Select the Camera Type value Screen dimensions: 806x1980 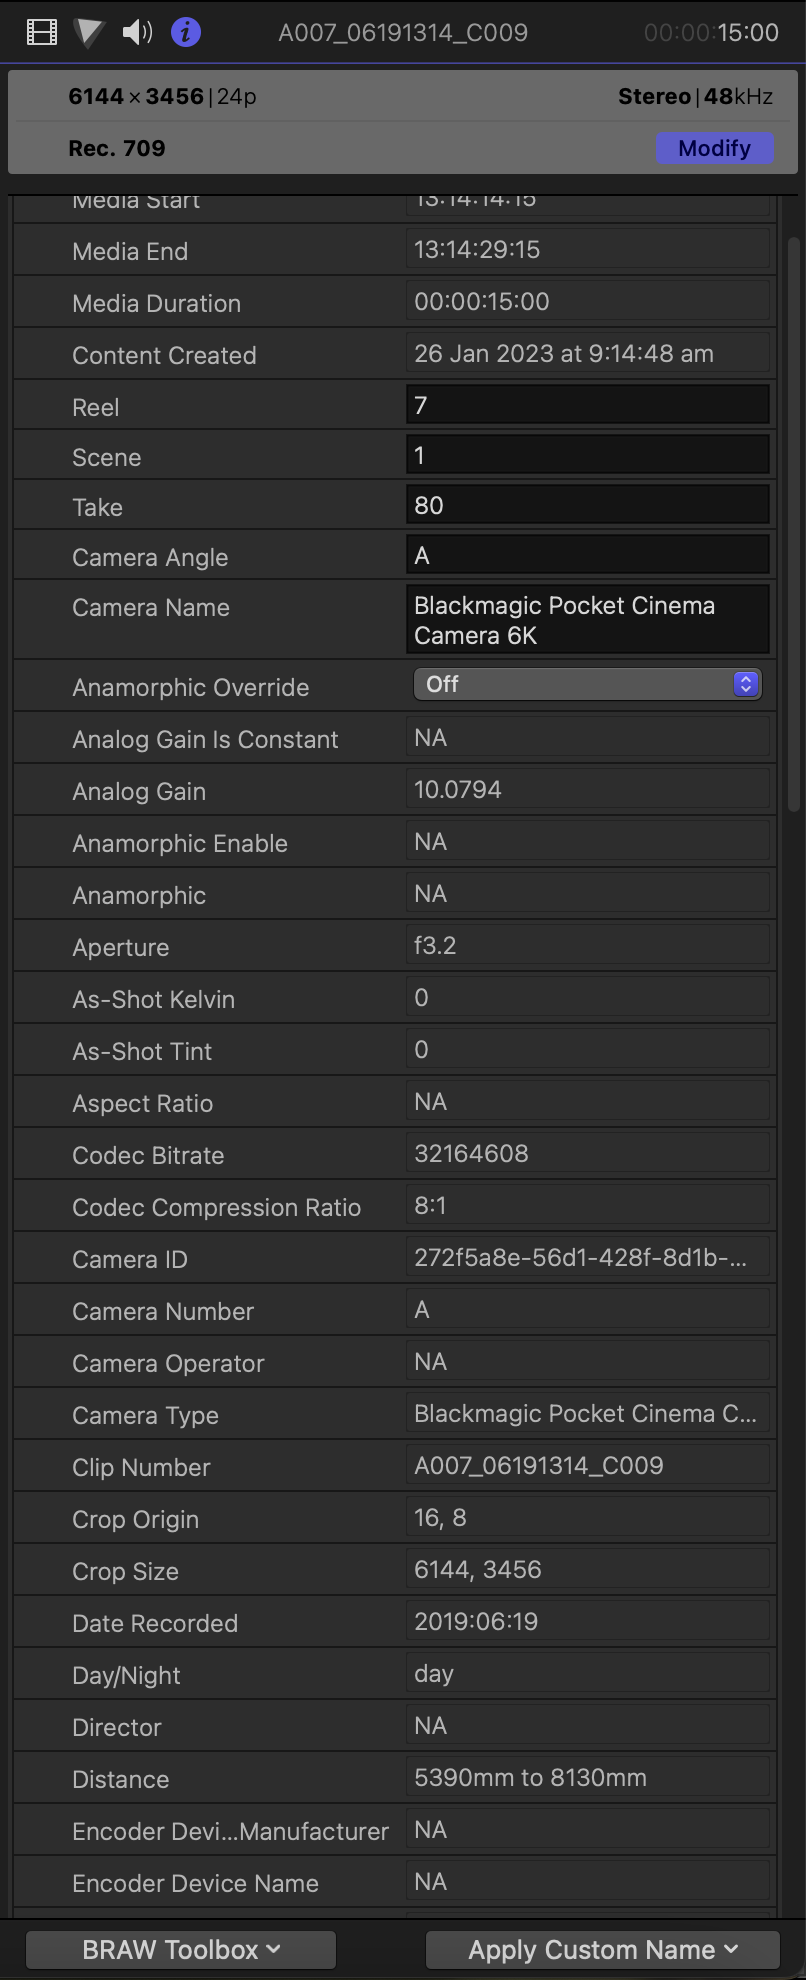pos(588,1414)
